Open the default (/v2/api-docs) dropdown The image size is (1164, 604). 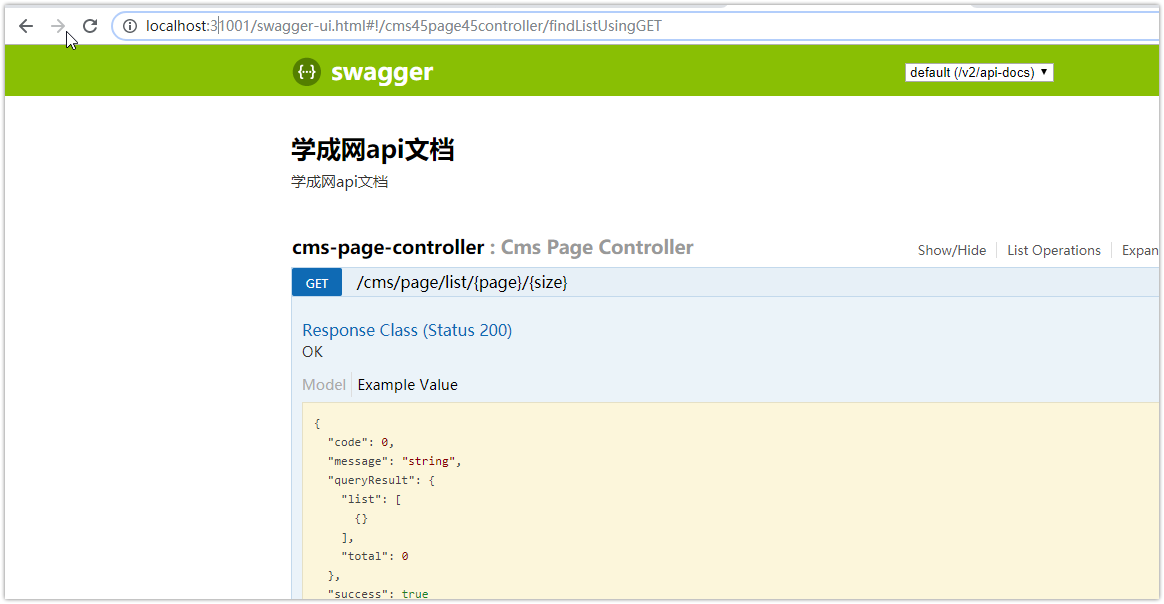coord(978,72)
